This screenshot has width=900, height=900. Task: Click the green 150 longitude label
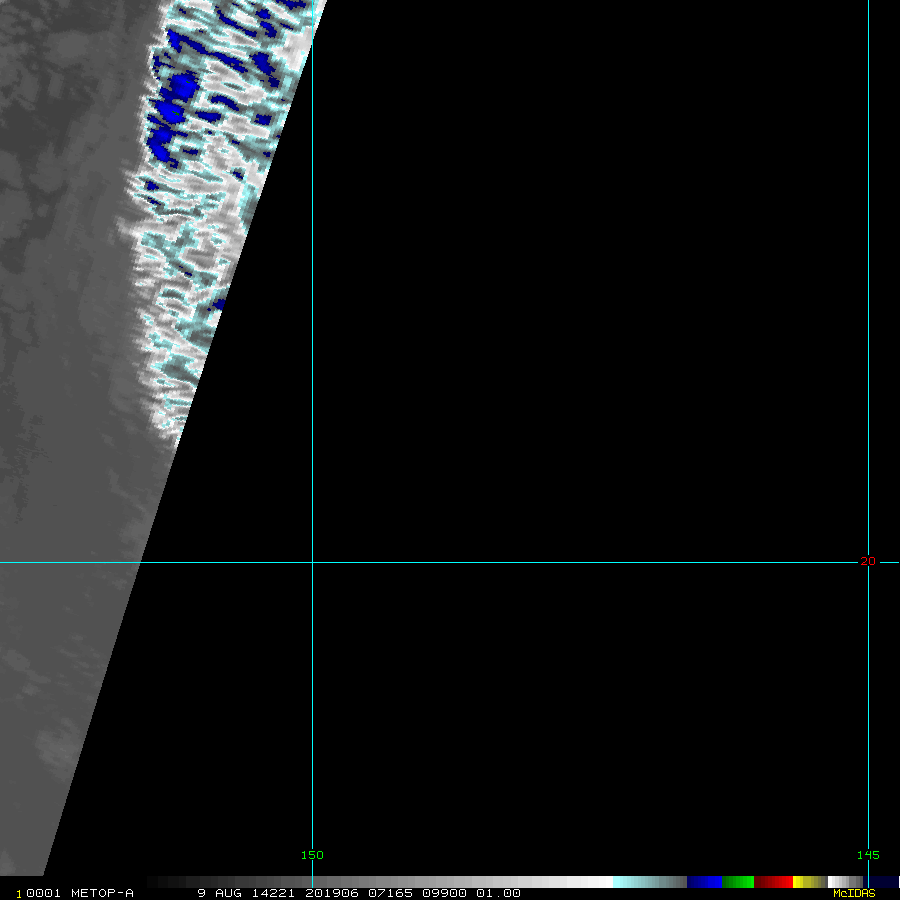tap(312, 855)
